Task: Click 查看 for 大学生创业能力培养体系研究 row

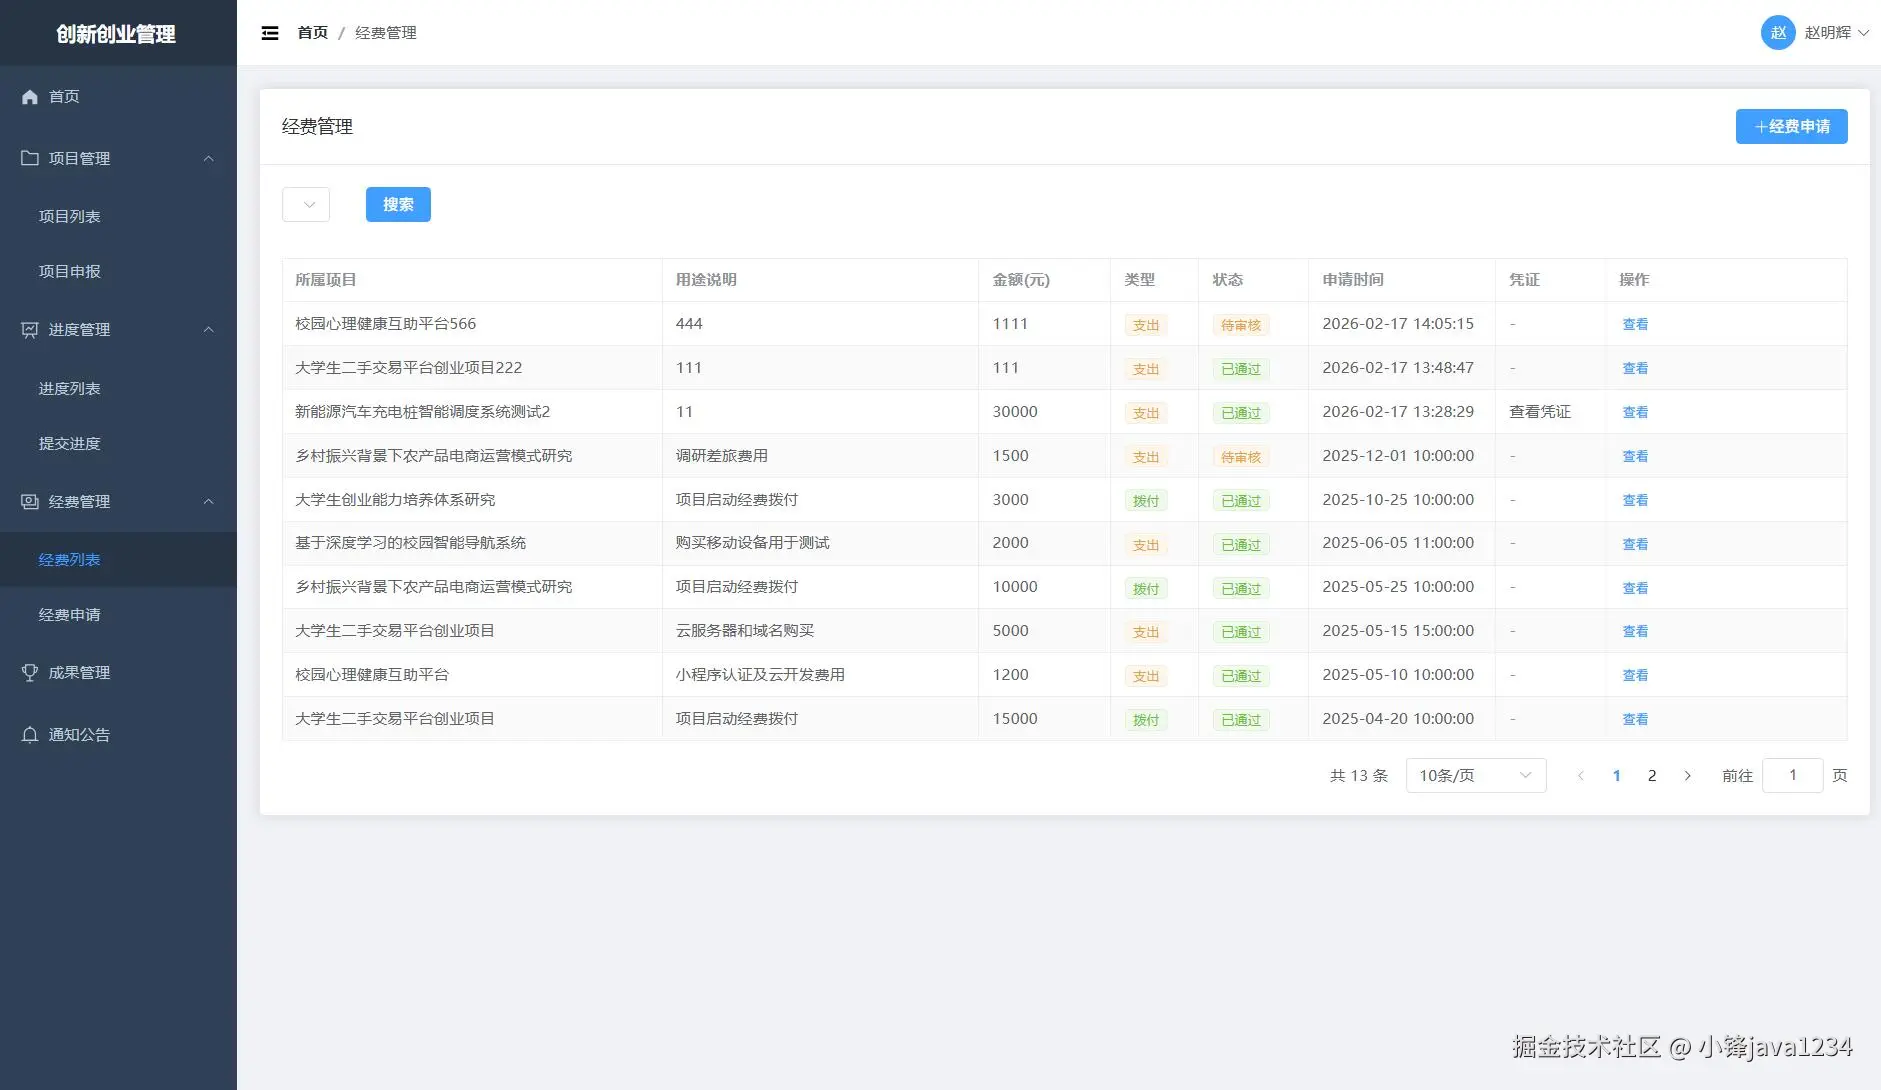Action: click(x=1635, y=501)
